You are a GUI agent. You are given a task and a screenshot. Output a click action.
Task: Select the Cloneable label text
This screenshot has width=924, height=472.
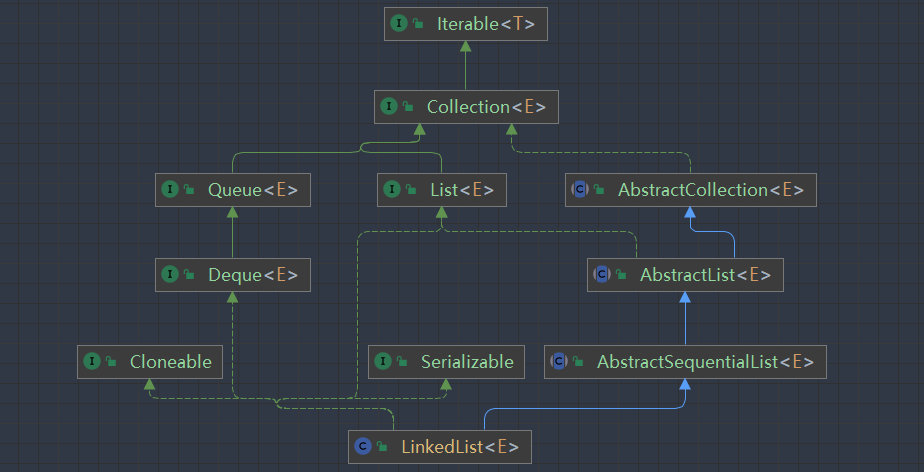[170, 362]
